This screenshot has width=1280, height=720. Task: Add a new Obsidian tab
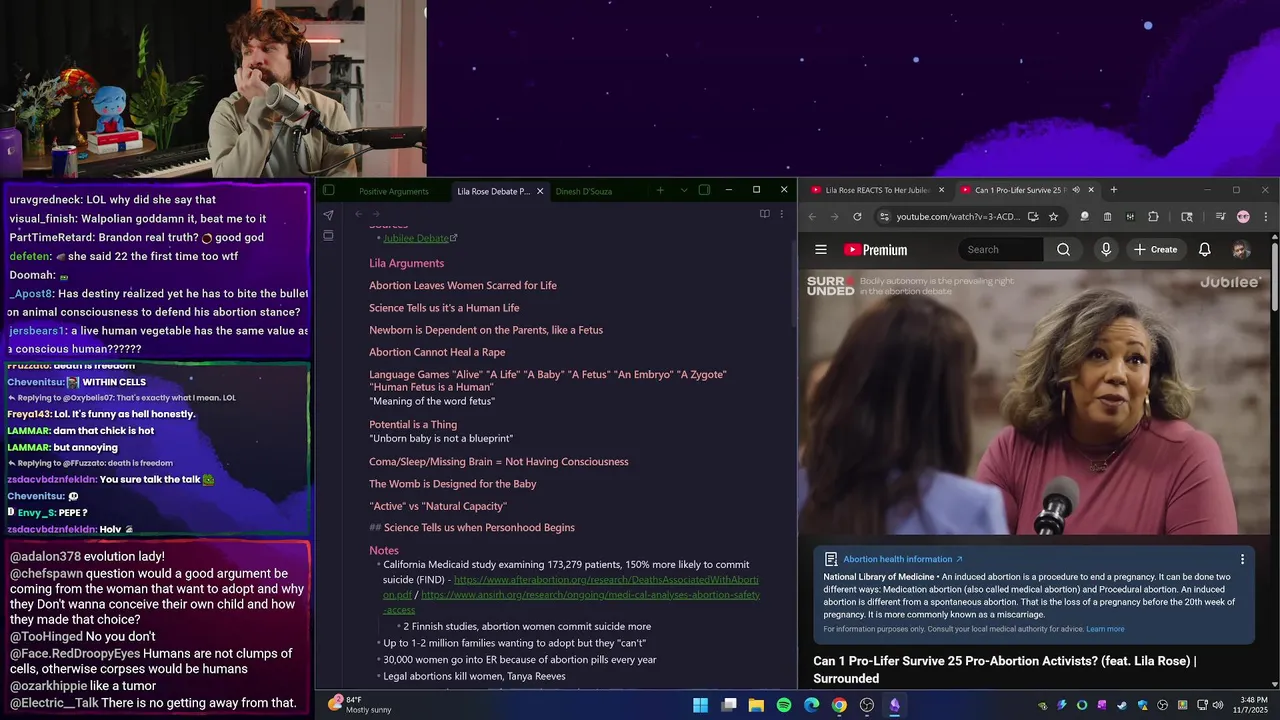[x=660, y=190]
